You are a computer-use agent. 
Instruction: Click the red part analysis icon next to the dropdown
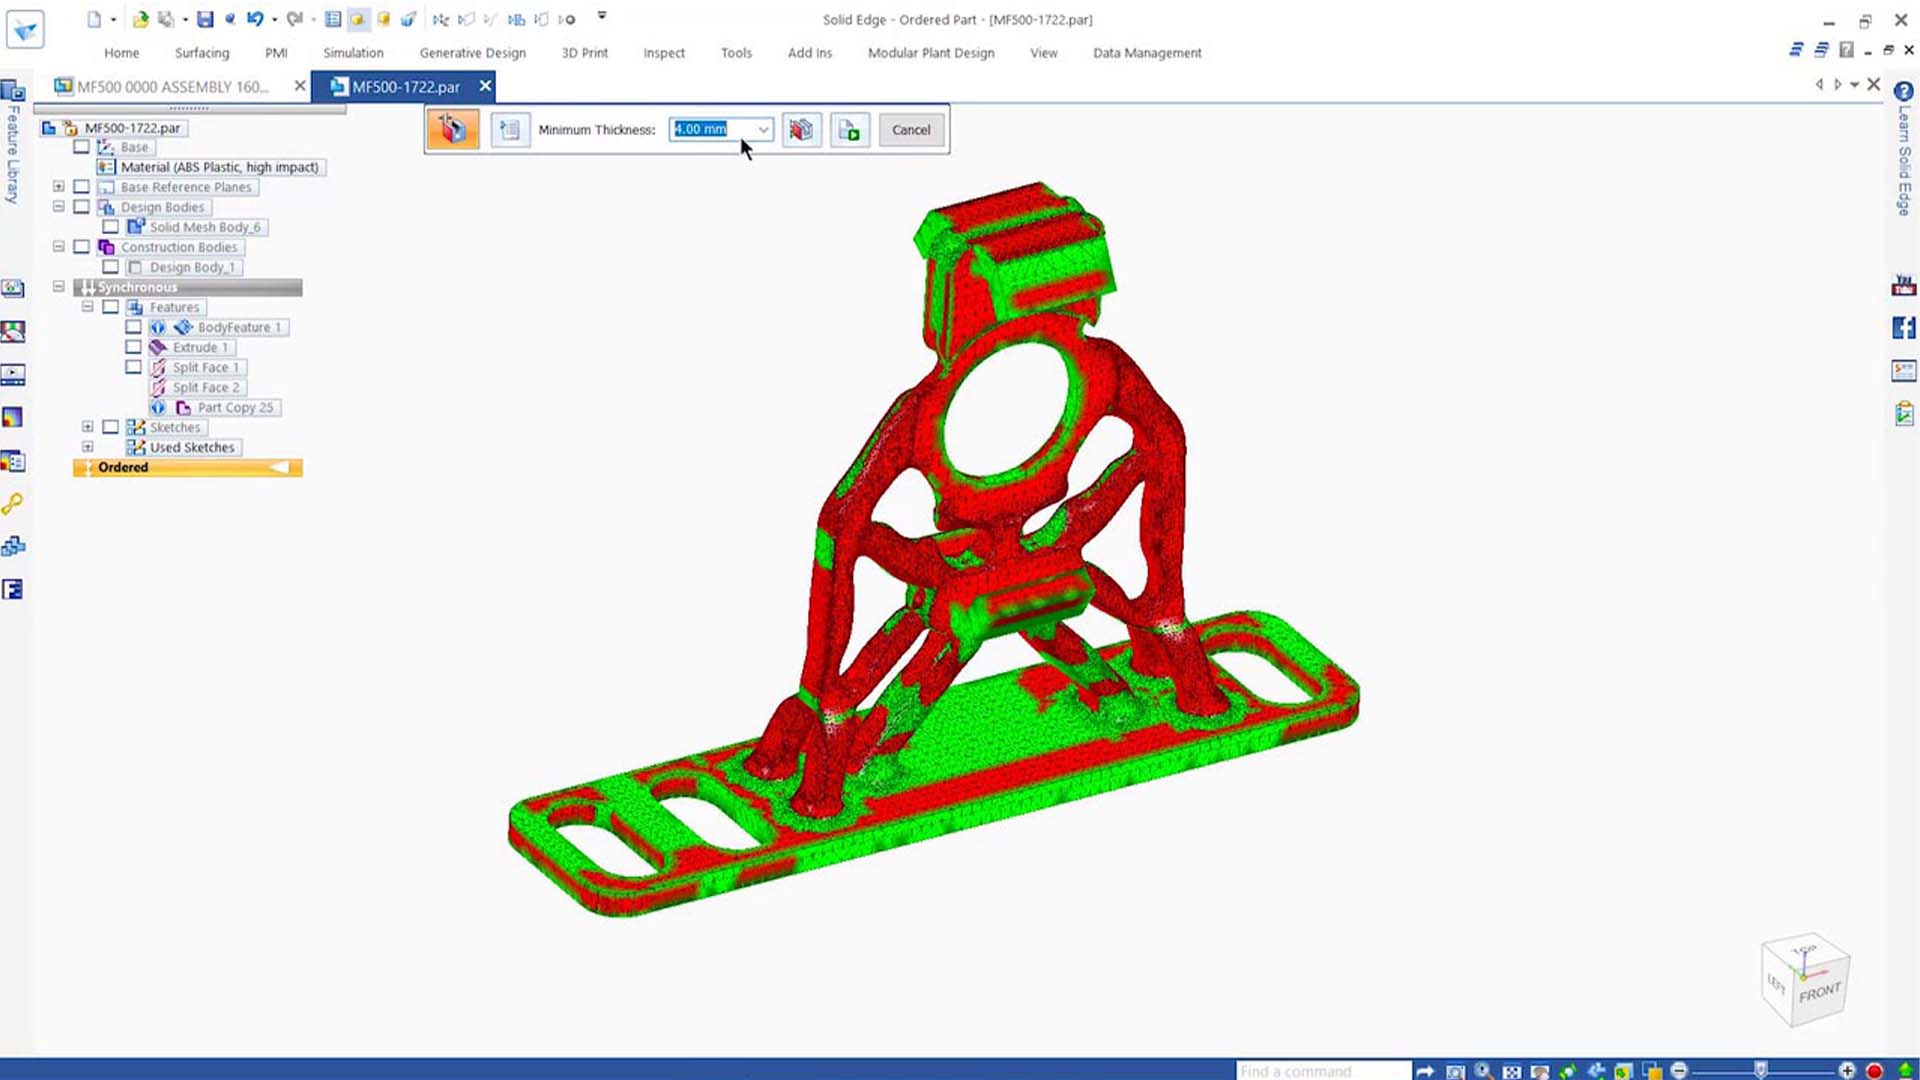click(x=801, y=129)
